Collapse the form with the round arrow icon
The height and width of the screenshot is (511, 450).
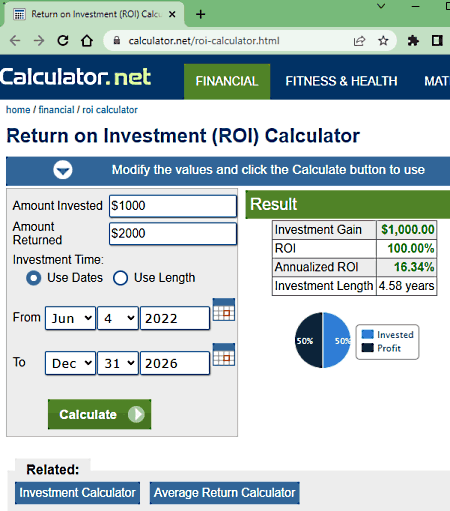coord(63,170)
